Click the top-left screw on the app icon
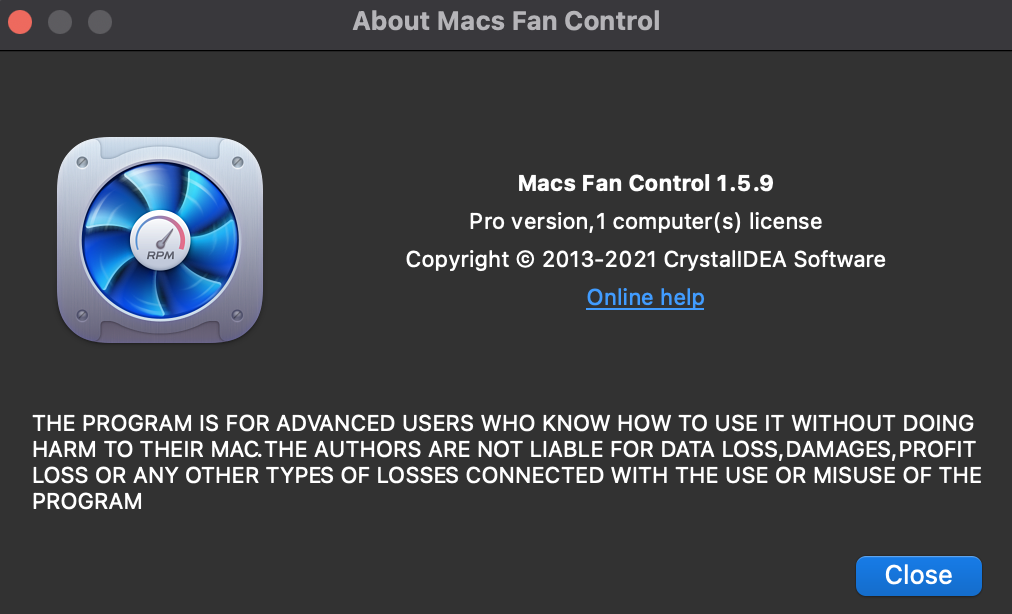Viewport: 1012px width, 614px height. (x=83, y=161)
